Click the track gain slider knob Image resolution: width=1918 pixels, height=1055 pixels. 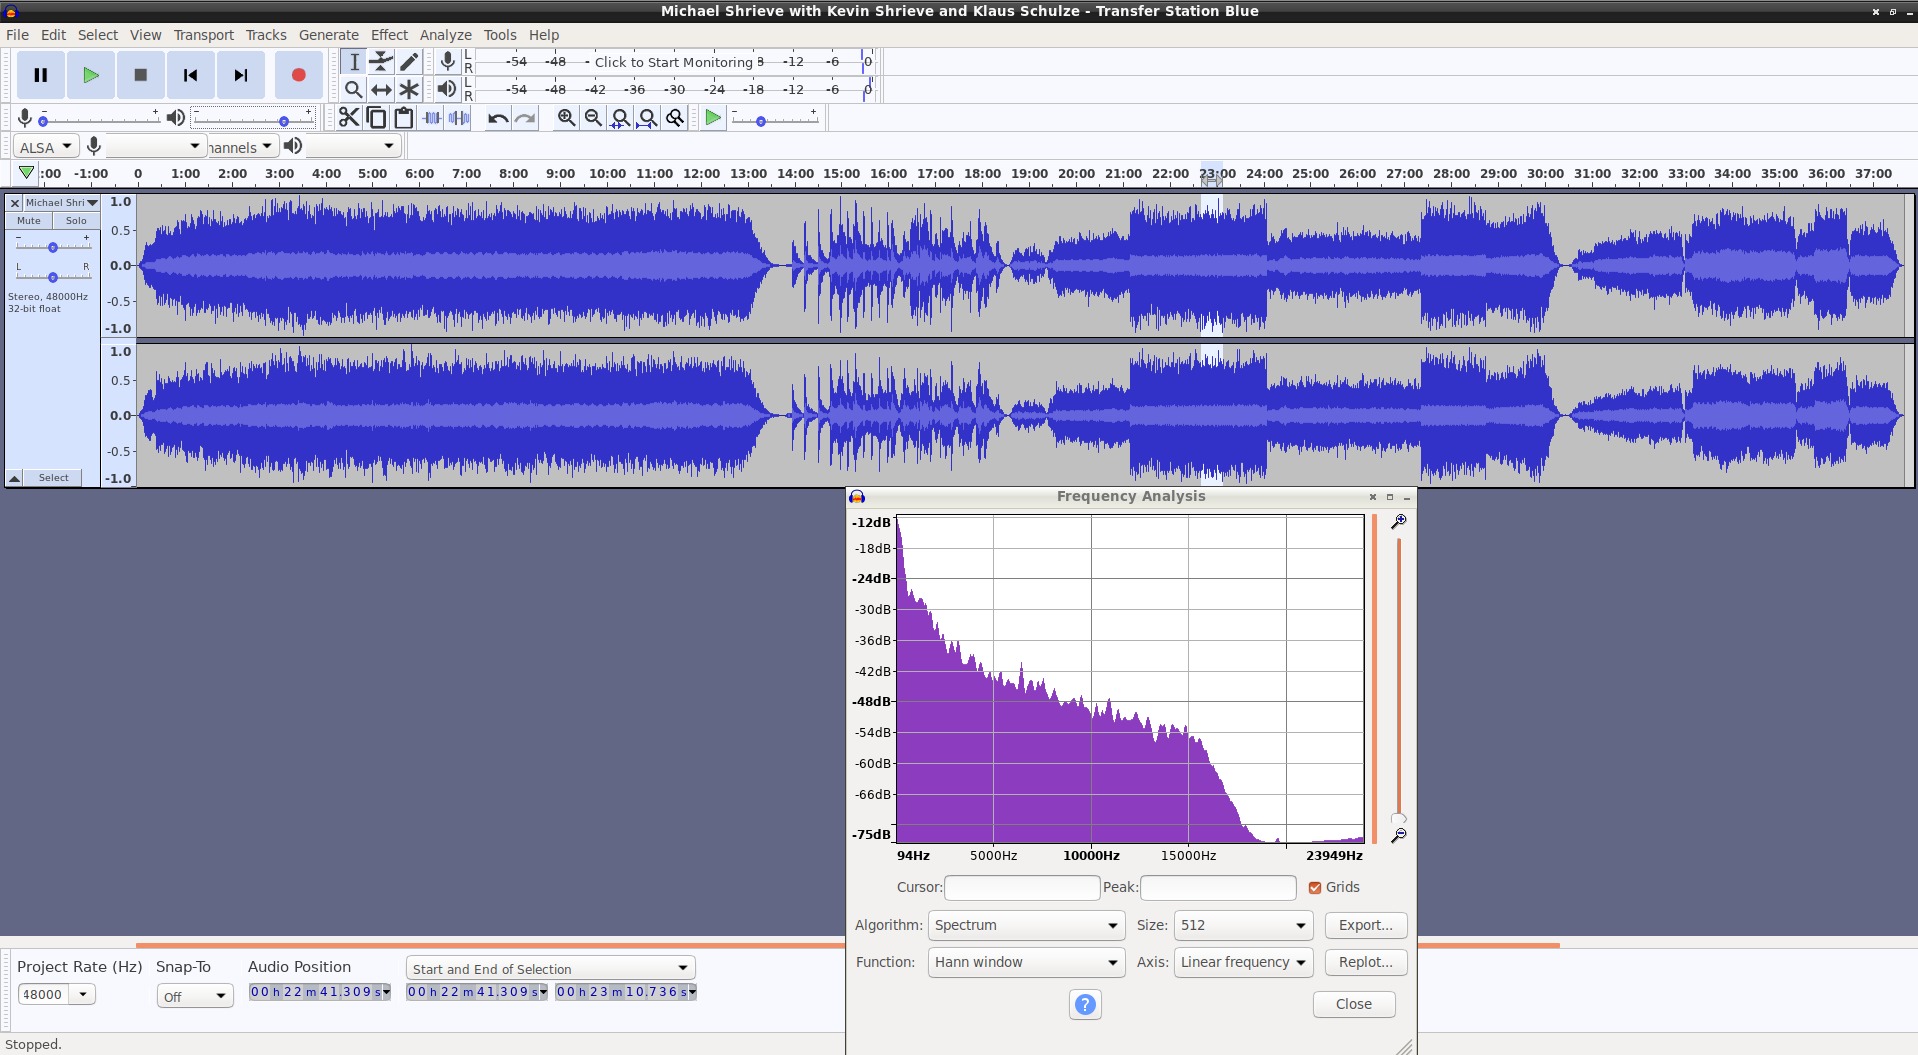tap(53, 247)
